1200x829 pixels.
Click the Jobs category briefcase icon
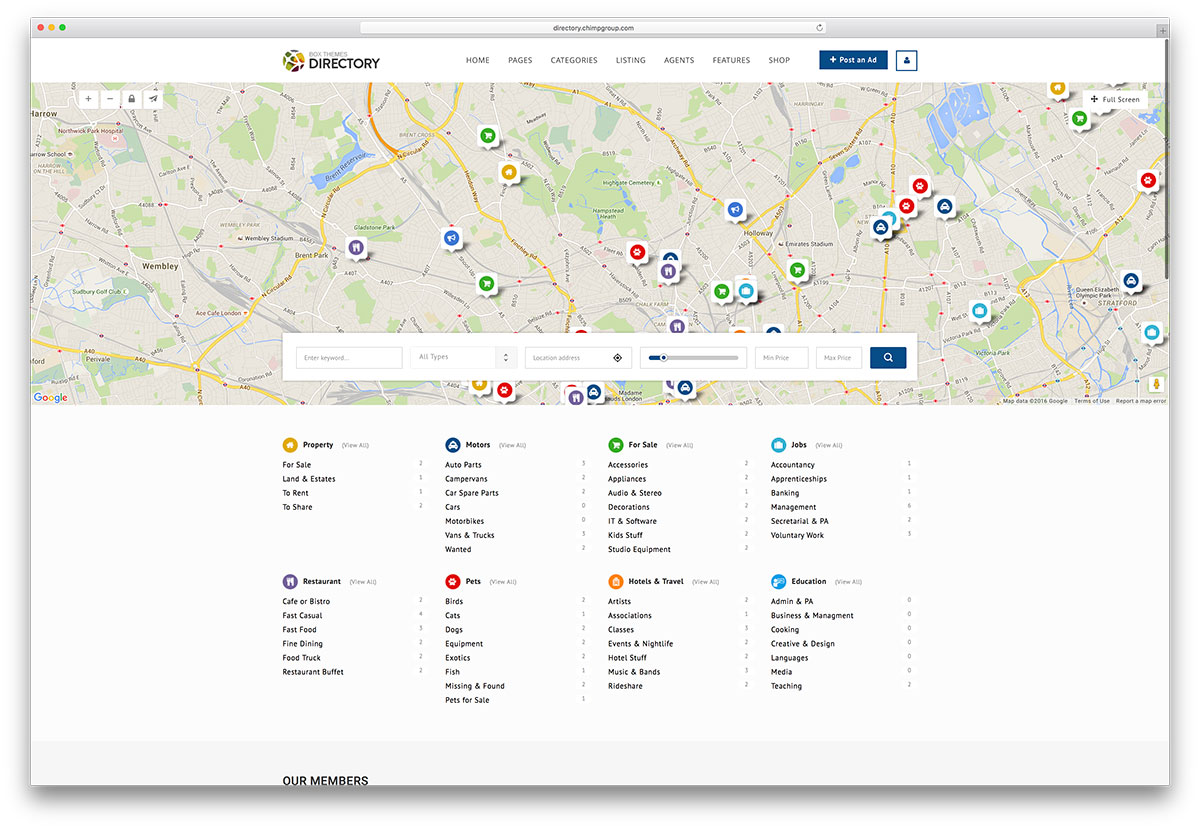[778, 445]
